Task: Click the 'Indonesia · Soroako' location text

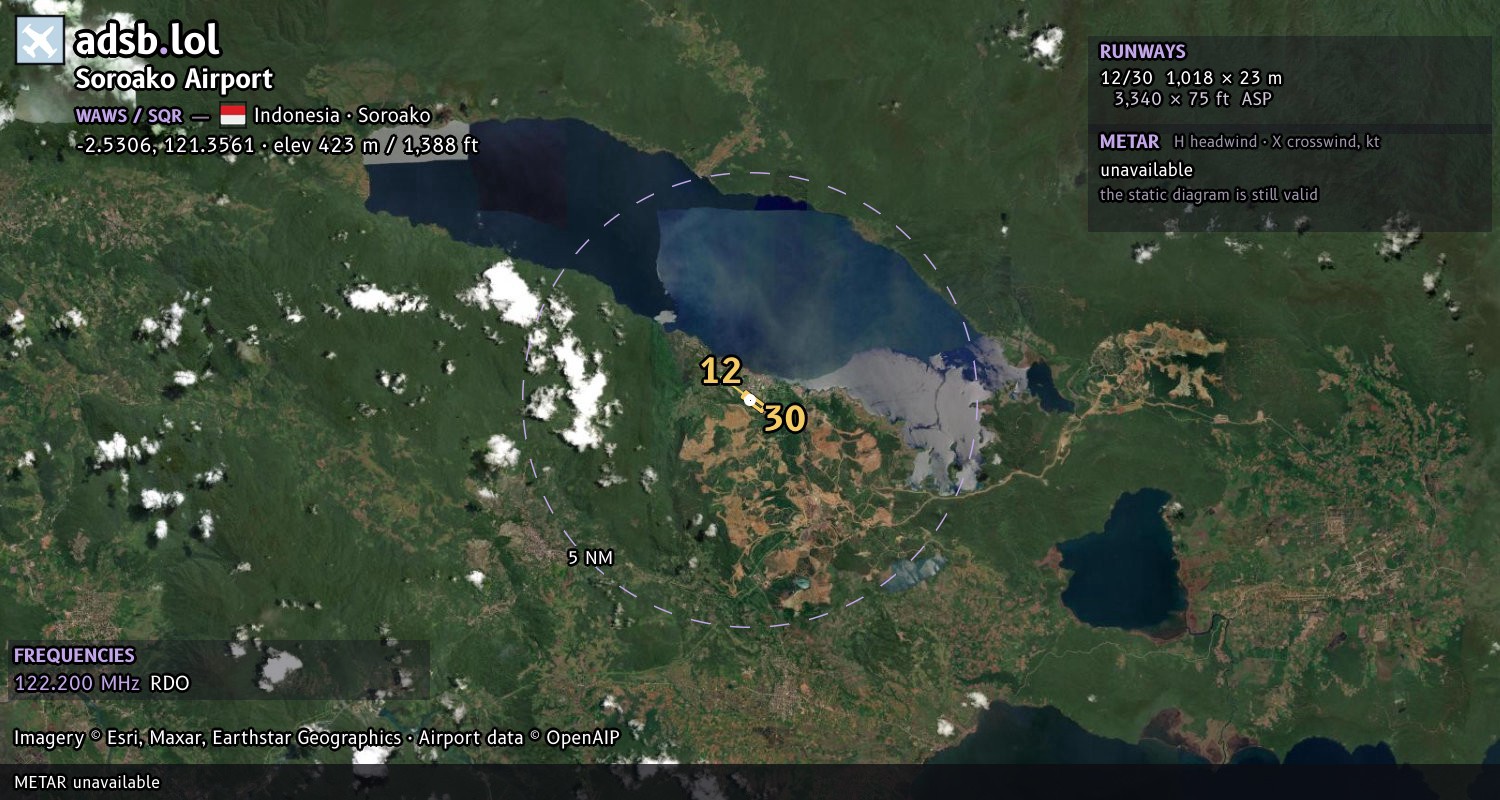Action: [x=342, y=115]
